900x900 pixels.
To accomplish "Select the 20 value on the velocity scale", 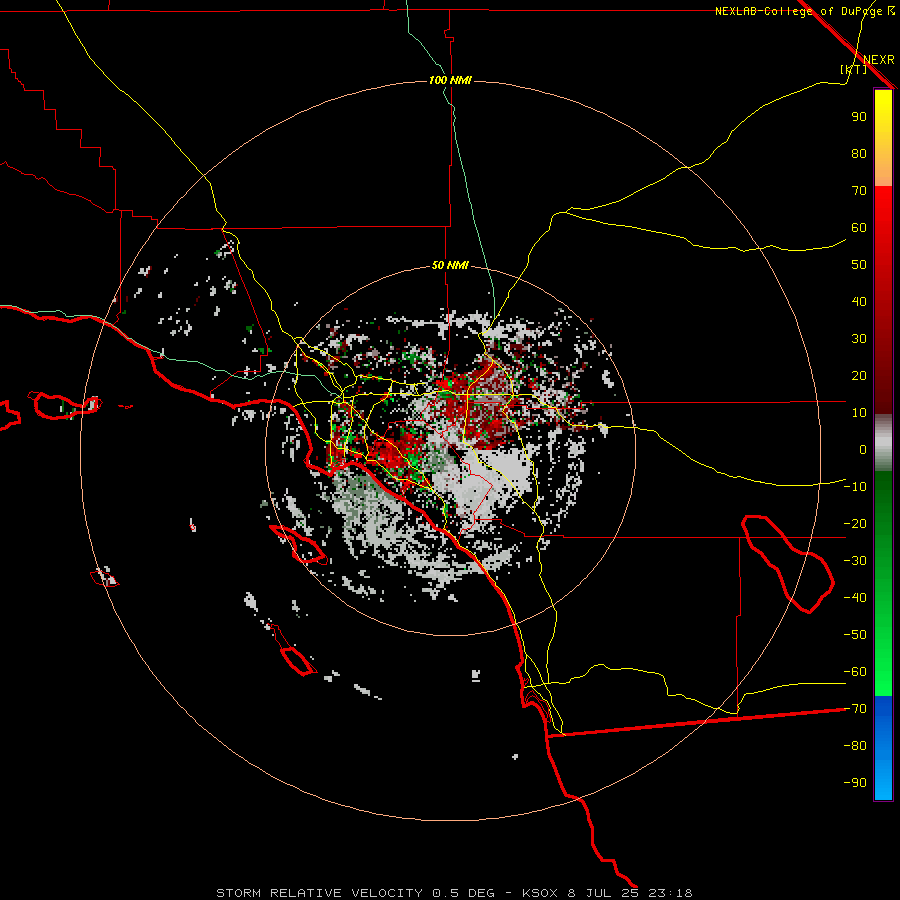I will click(859, 376).
